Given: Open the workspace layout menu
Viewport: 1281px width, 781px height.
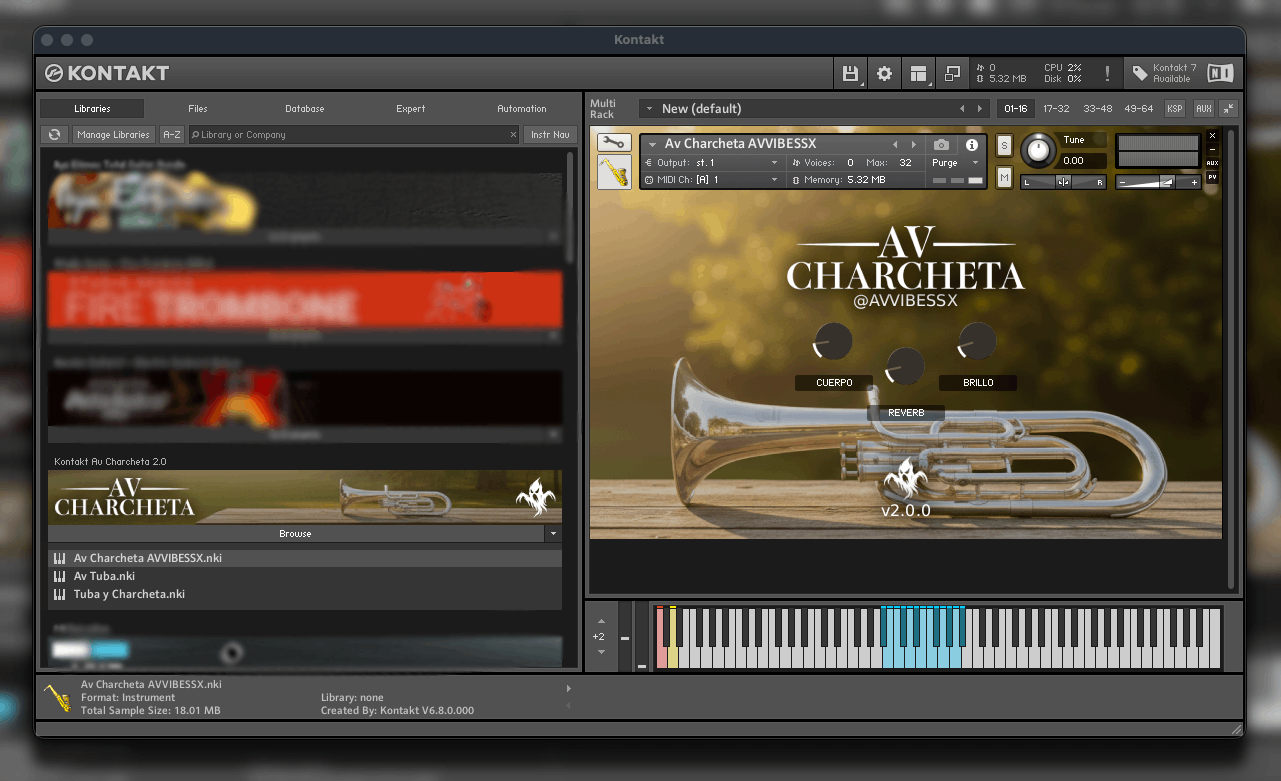Looking at the screenshot, I should [x=918, y=73].
